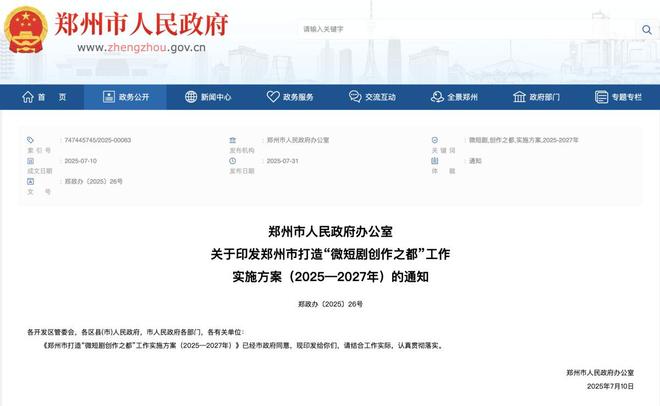Click the 郑州市人民政府 site title
660x406 pixels.
pos(141,24)
